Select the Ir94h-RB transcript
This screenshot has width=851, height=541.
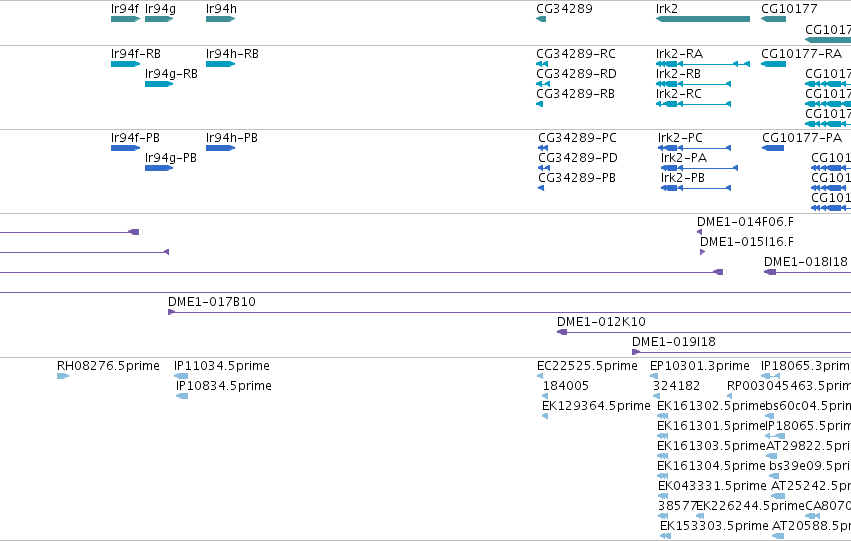tap(220, 64)
